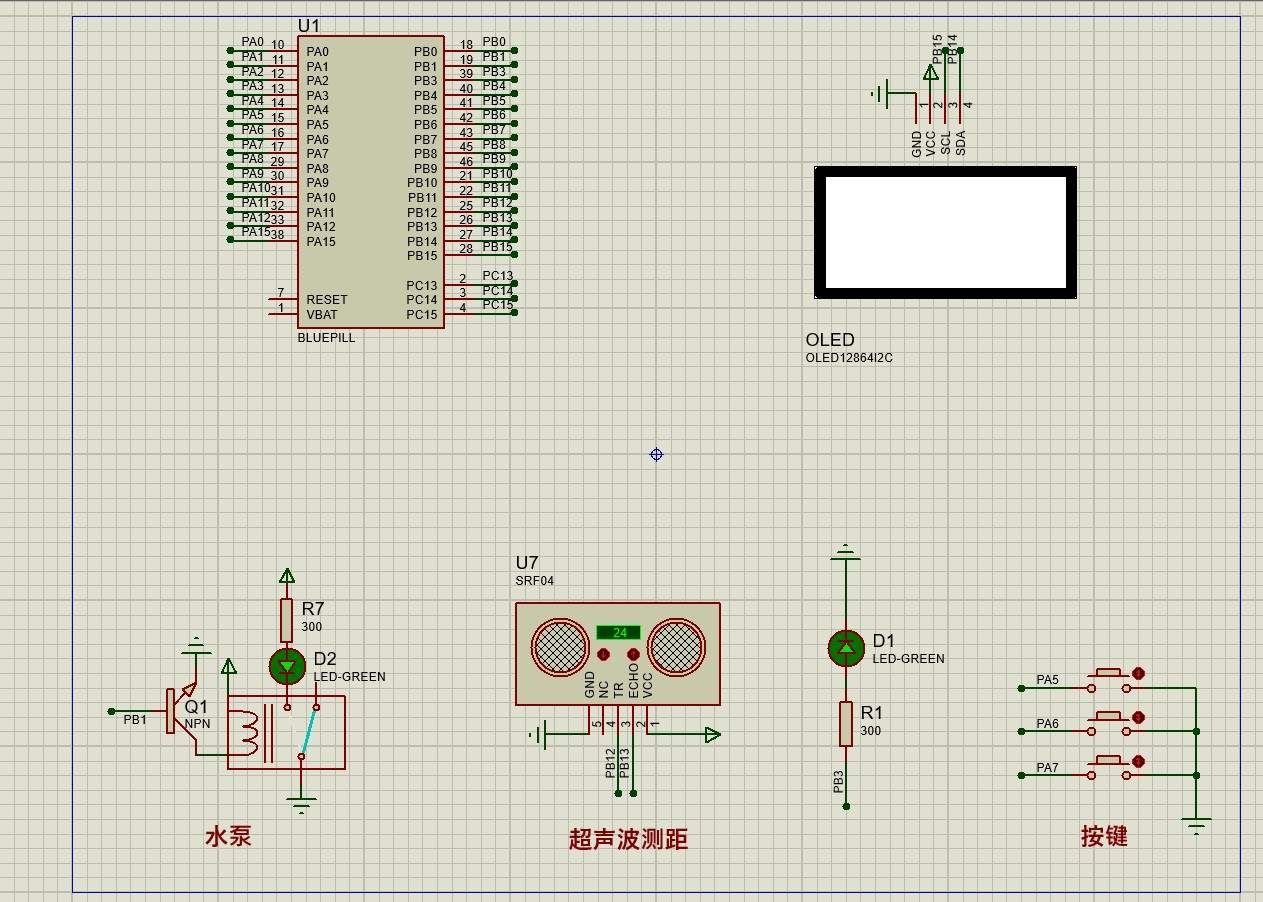
Task: Click the 水泵 section label
Action: coord(228,836)
